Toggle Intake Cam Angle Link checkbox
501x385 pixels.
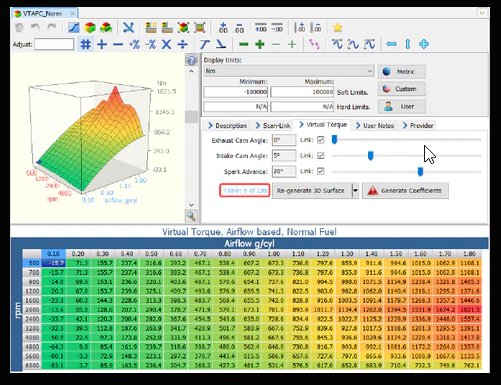(321, 155)
